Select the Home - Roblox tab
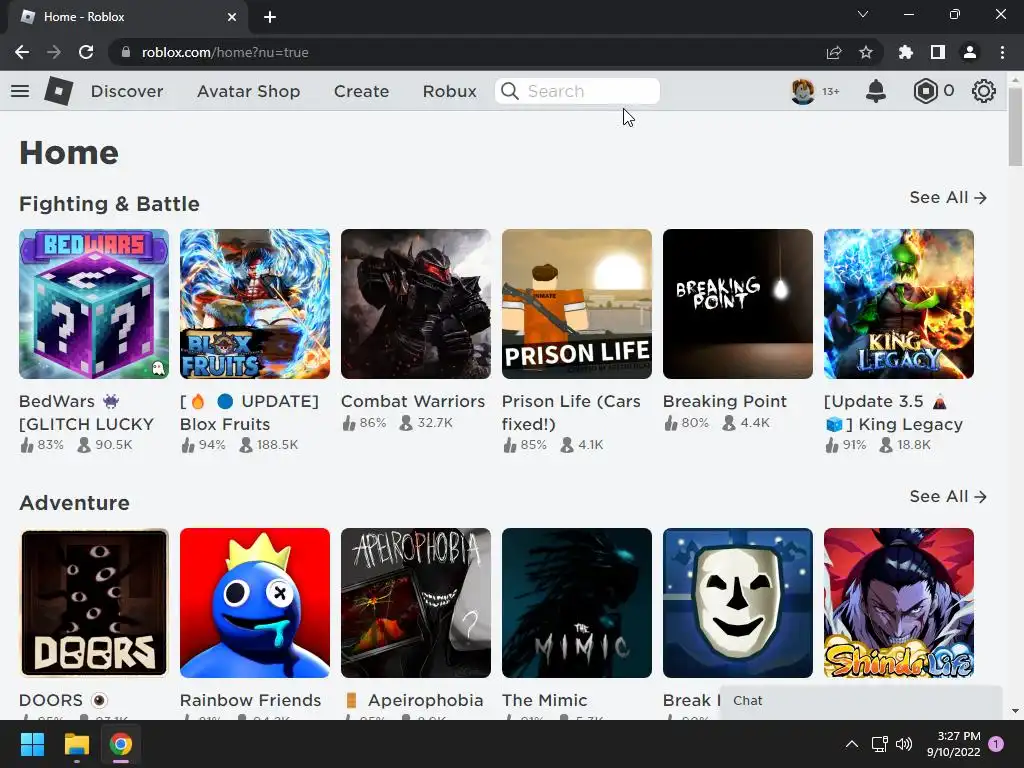 [x=128, y=17]
